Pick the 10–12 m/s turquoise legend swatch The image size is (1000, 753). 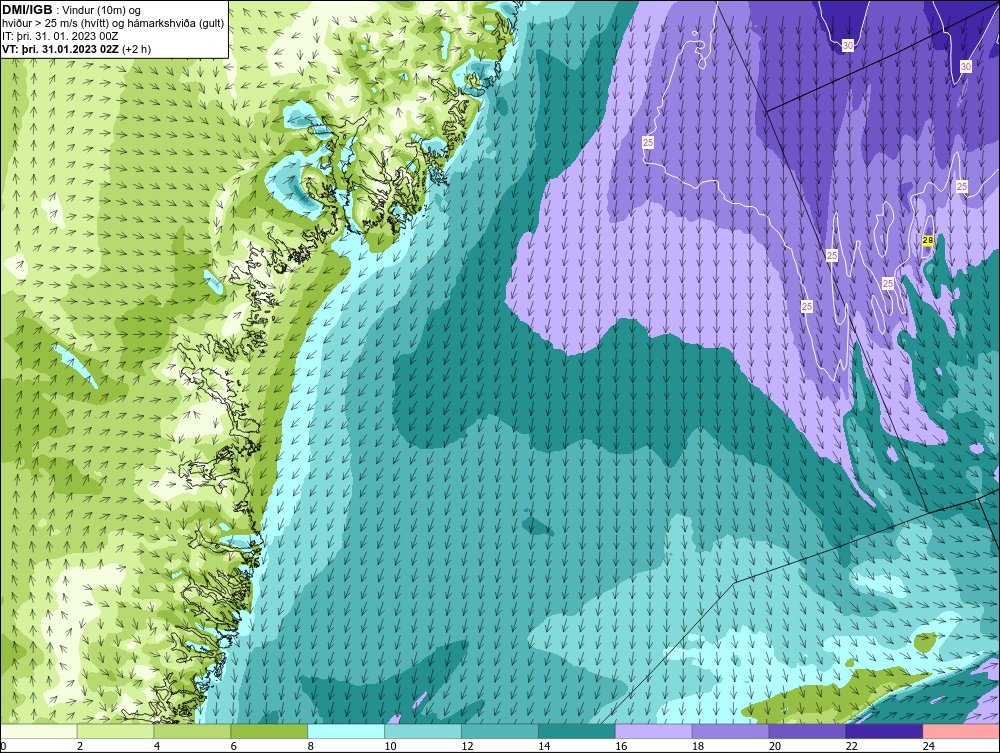coord(423,731)
